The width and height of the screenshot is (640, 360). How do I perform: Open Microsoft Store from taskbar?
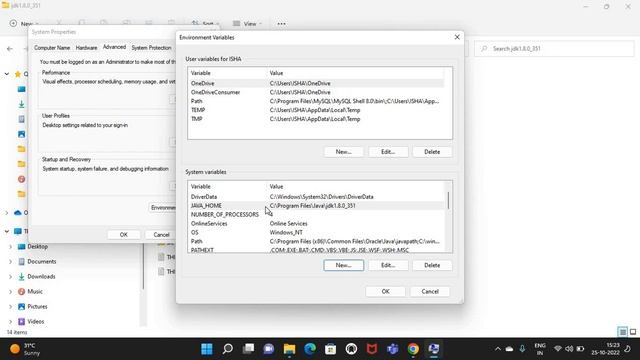click(331, 349)
